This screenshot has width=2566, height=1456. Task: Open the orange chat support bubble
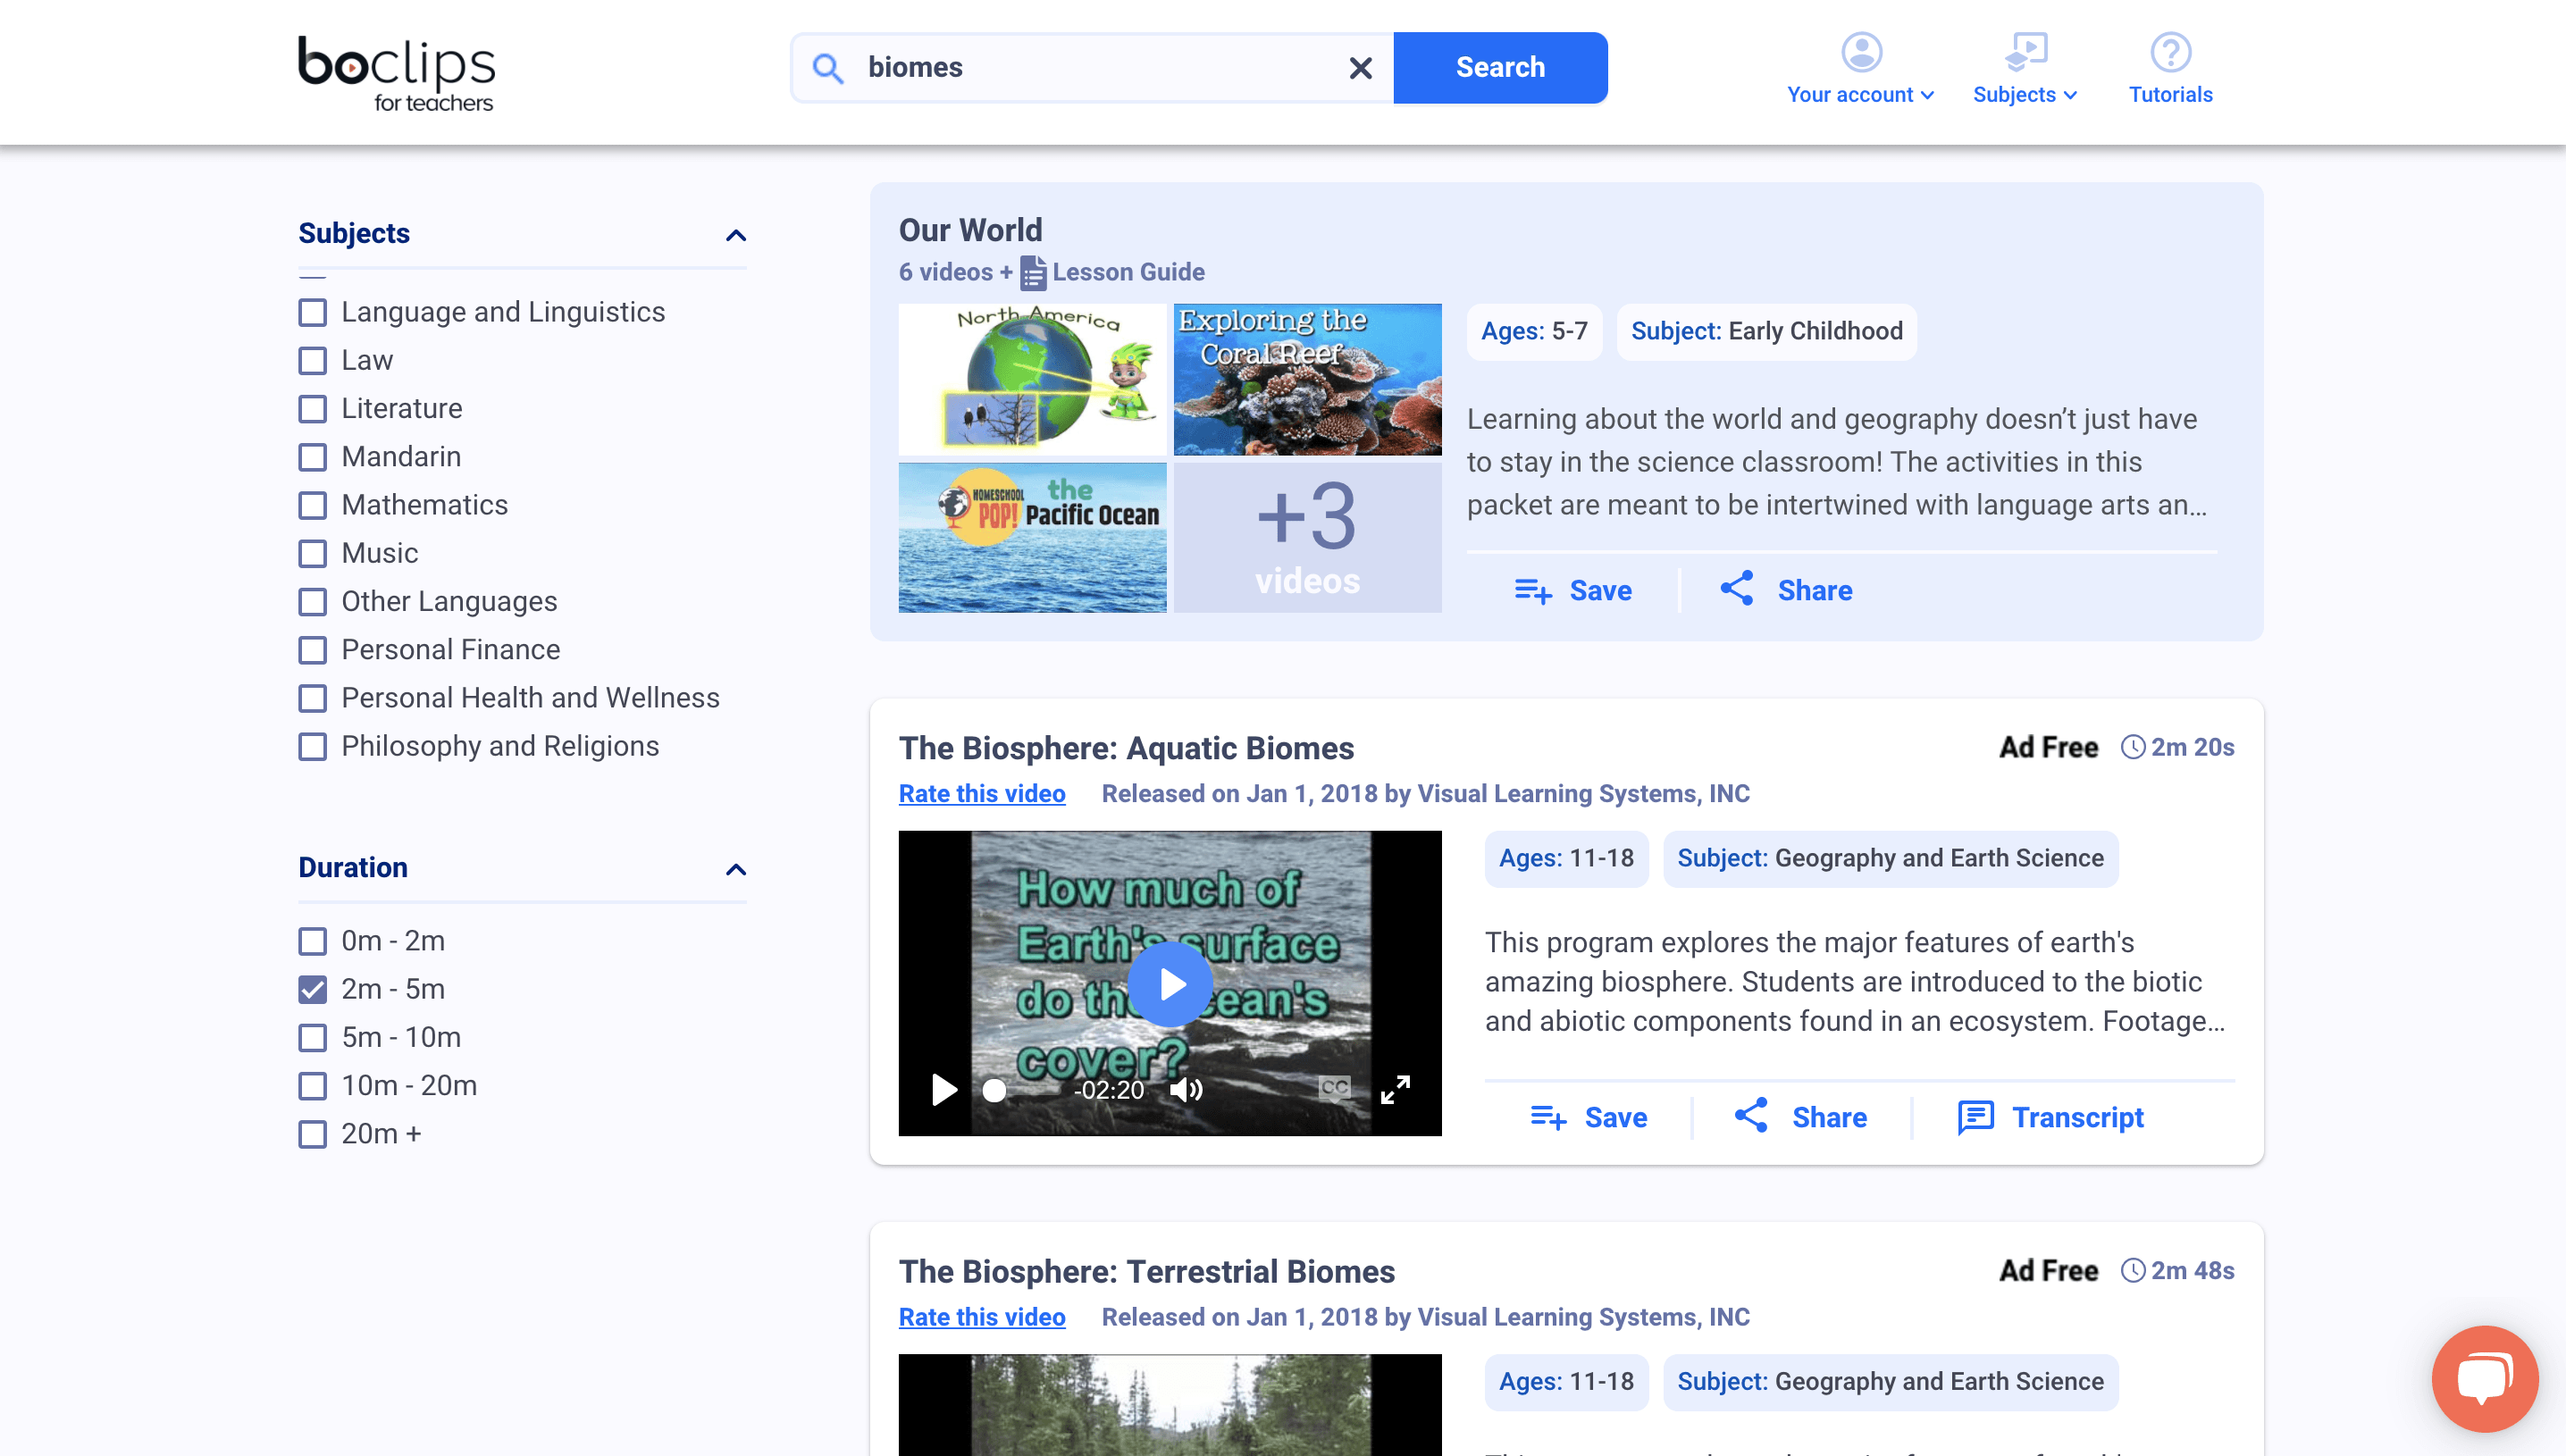click(x=2484, y=1379)
